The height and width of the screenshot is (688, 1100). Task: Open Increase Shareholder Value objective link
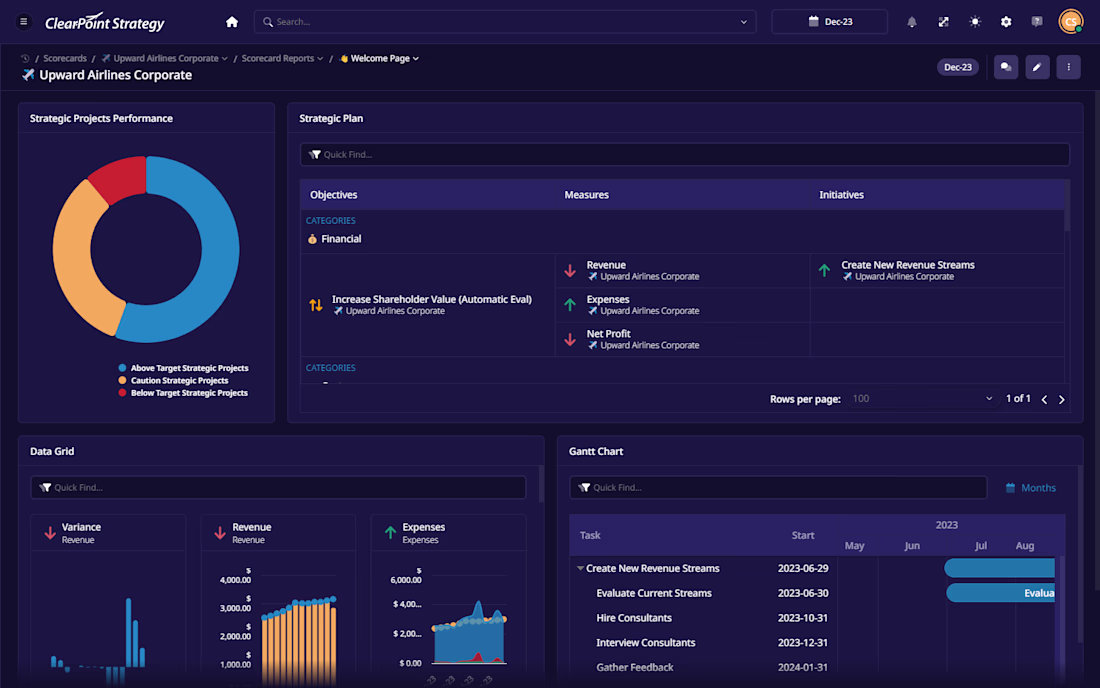(431, 299)
